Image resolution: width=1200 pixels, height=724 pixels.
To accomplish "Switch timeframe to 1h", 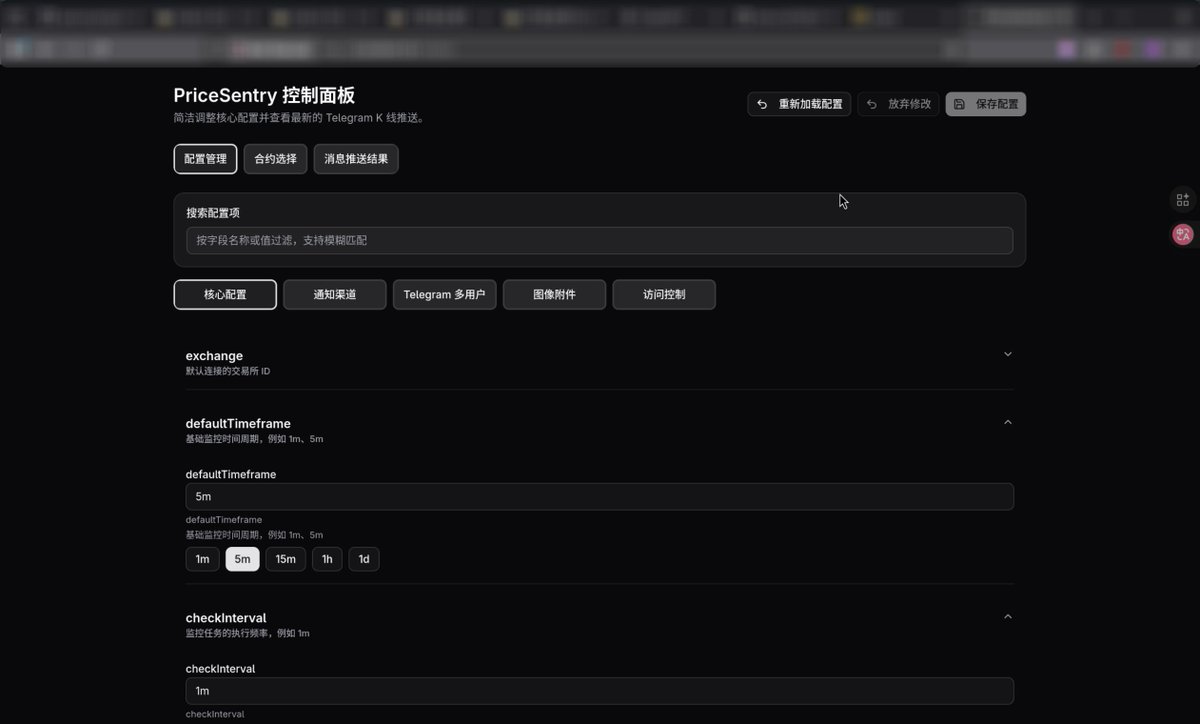I will pos(327,559).
